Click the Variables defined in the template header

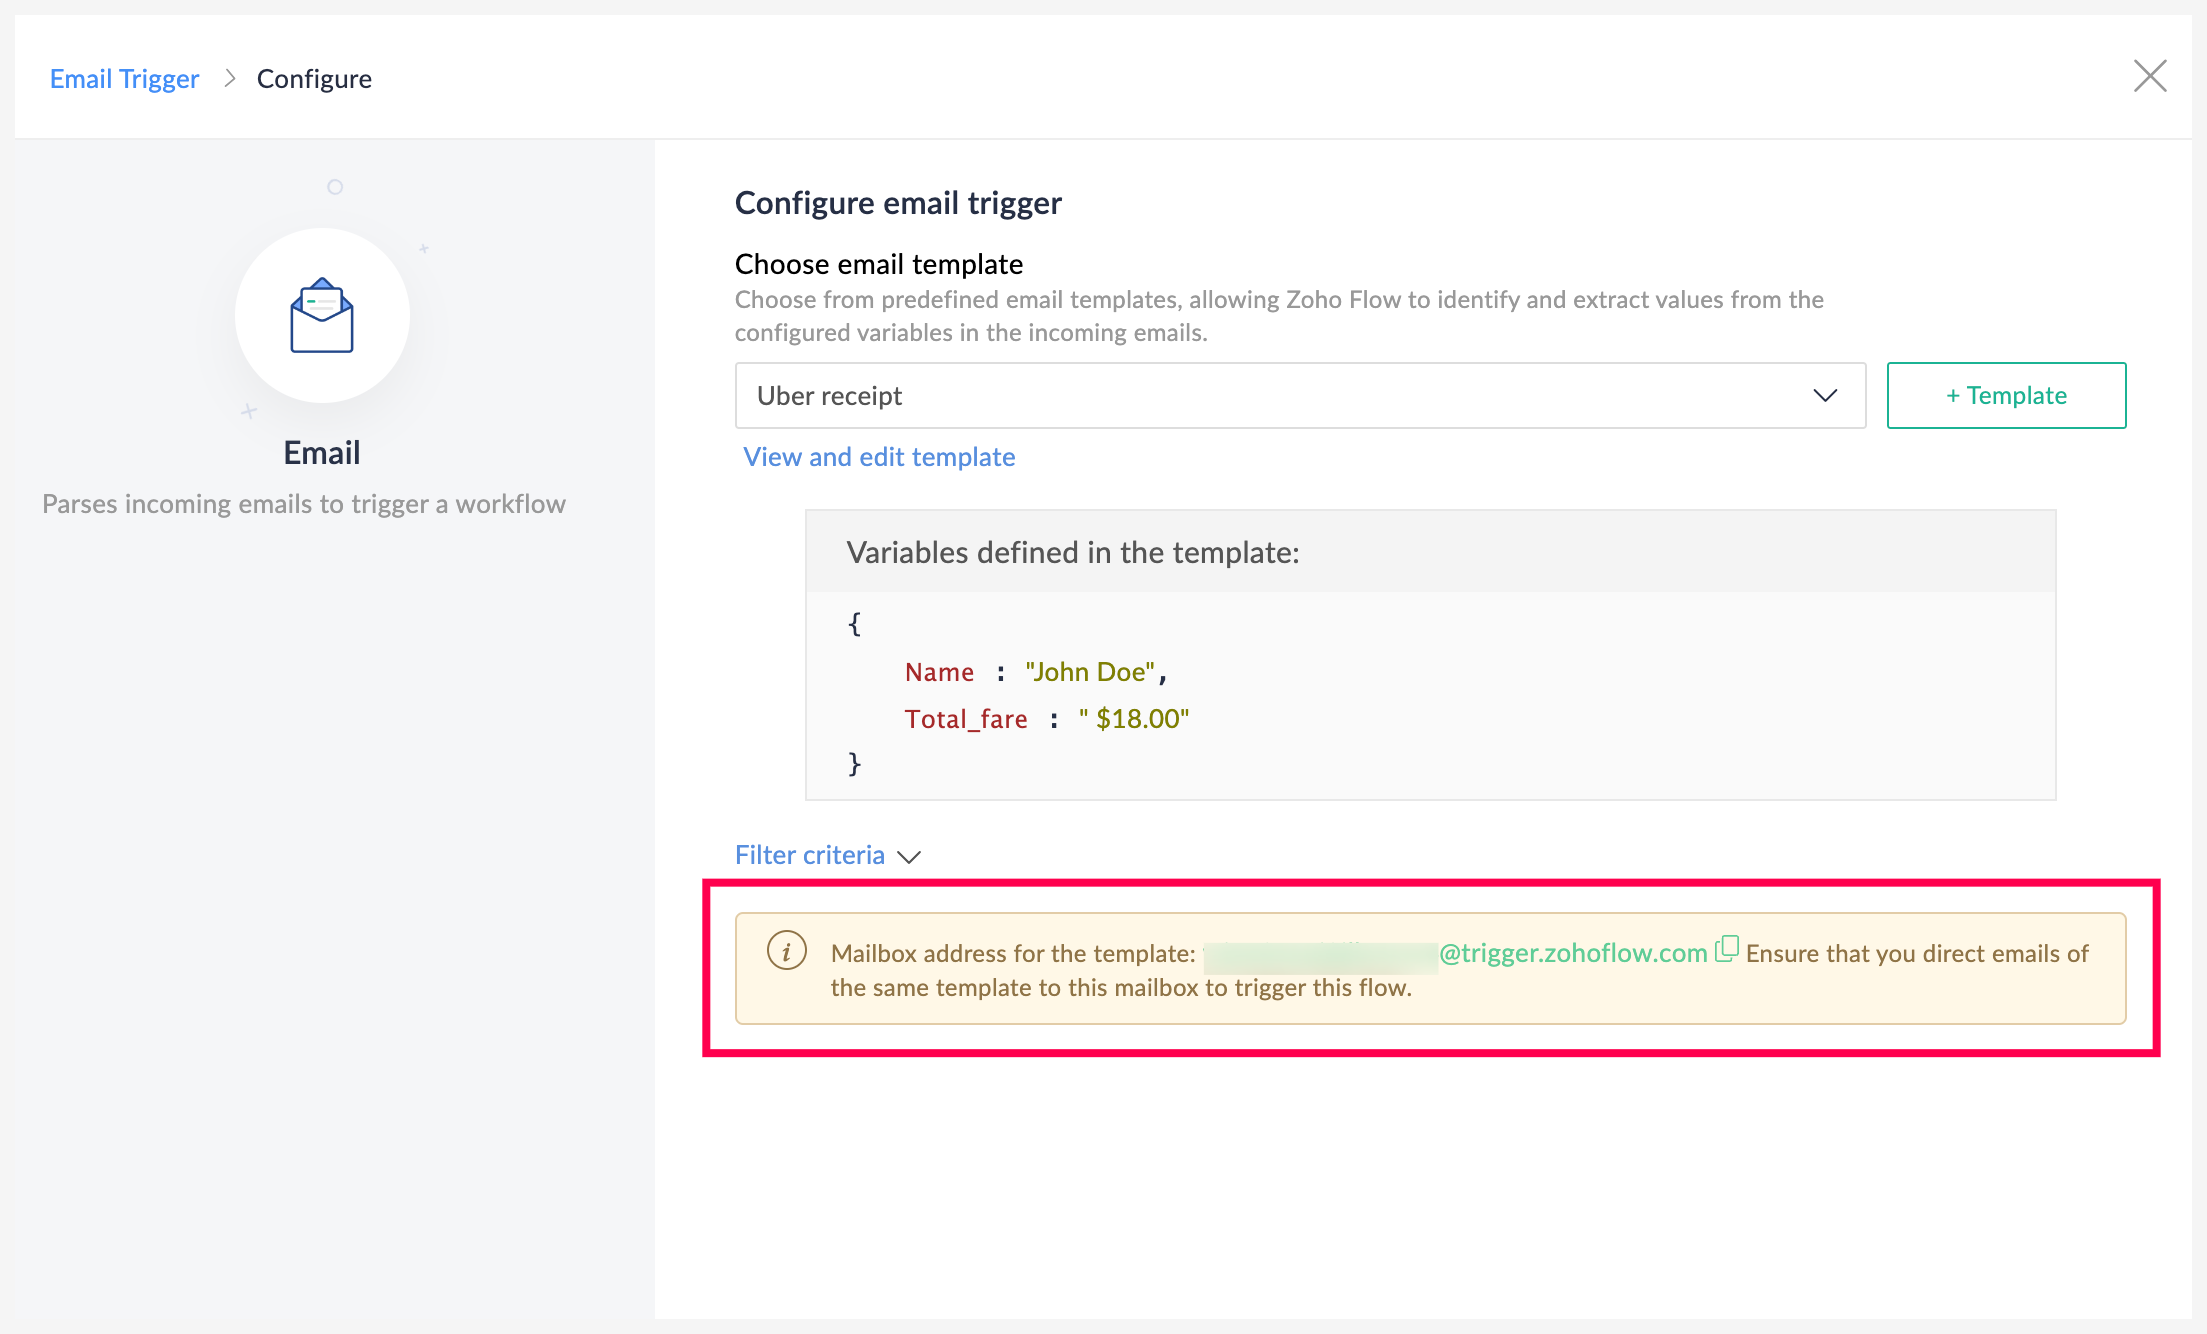tap(1073, 551)
